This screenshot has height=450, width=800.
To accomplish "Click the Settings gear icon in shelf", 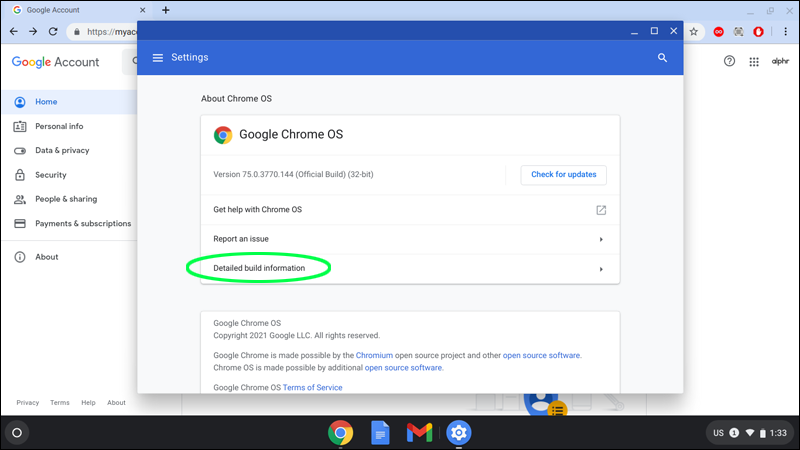I will [x=459, y=433].
